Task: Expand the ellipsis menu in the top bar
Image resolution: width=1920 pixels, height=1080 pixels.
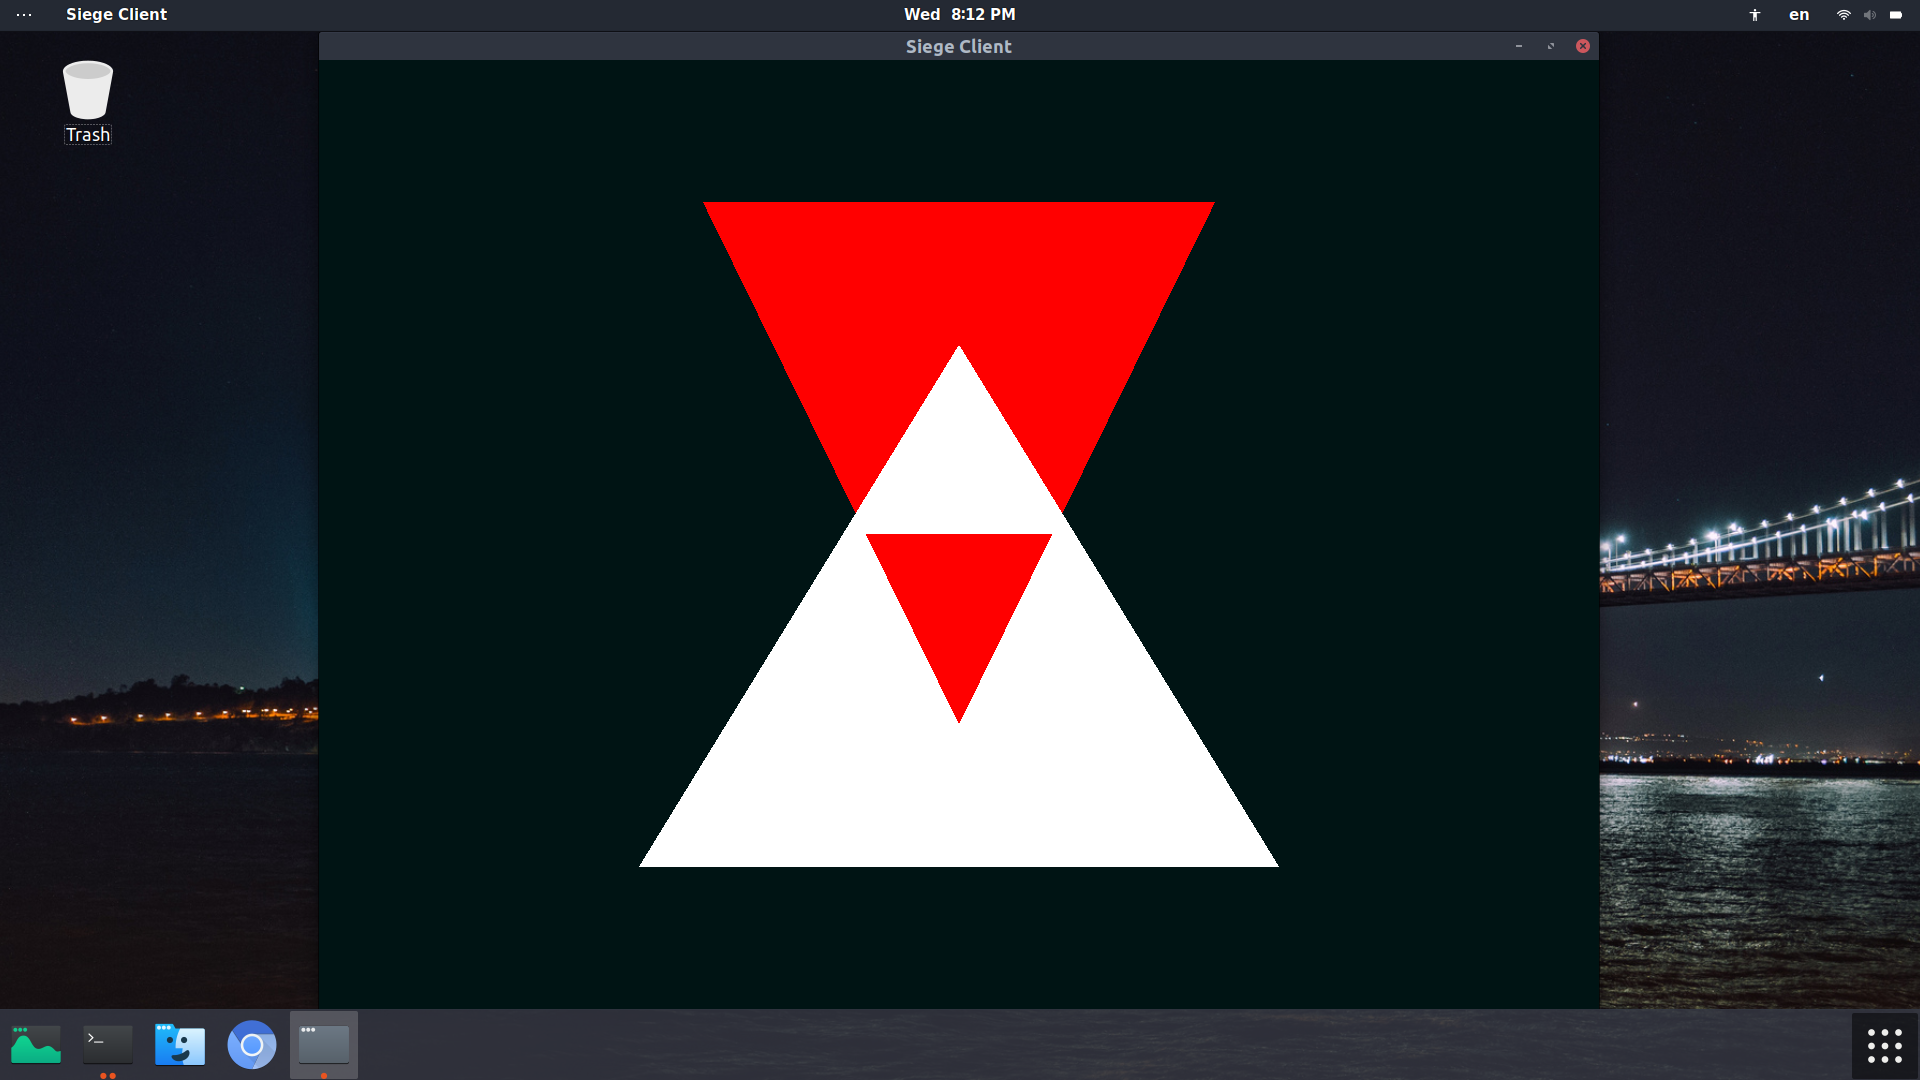Action: point(24,14)
